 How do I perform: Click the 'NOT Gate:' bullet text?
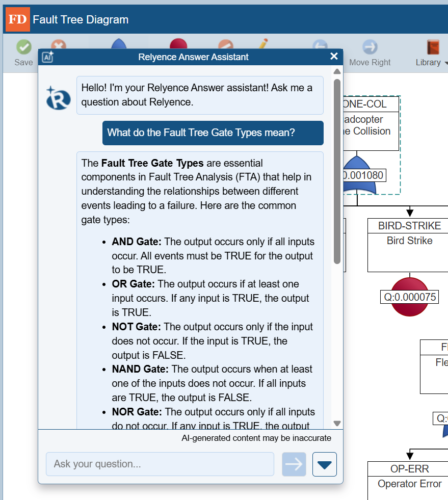pos(136,326)
